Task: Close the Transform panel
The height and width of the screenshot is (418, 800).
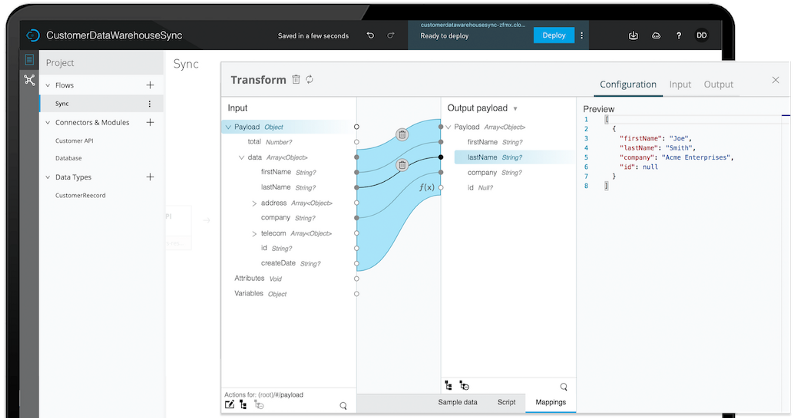Action: [776, 80]
